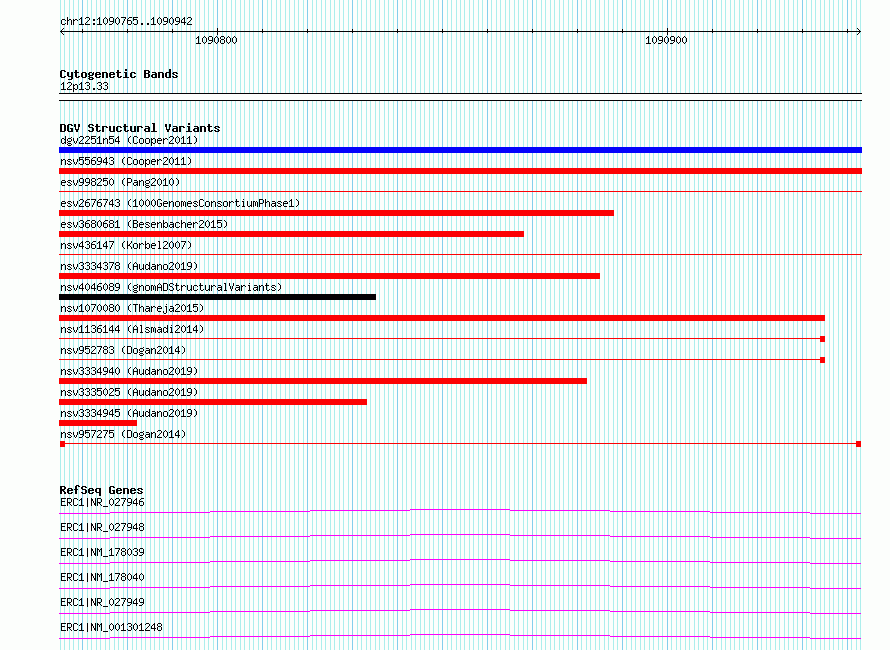Open the nsv3335025 (Audano2019) variant label

(x=129, y=392)
